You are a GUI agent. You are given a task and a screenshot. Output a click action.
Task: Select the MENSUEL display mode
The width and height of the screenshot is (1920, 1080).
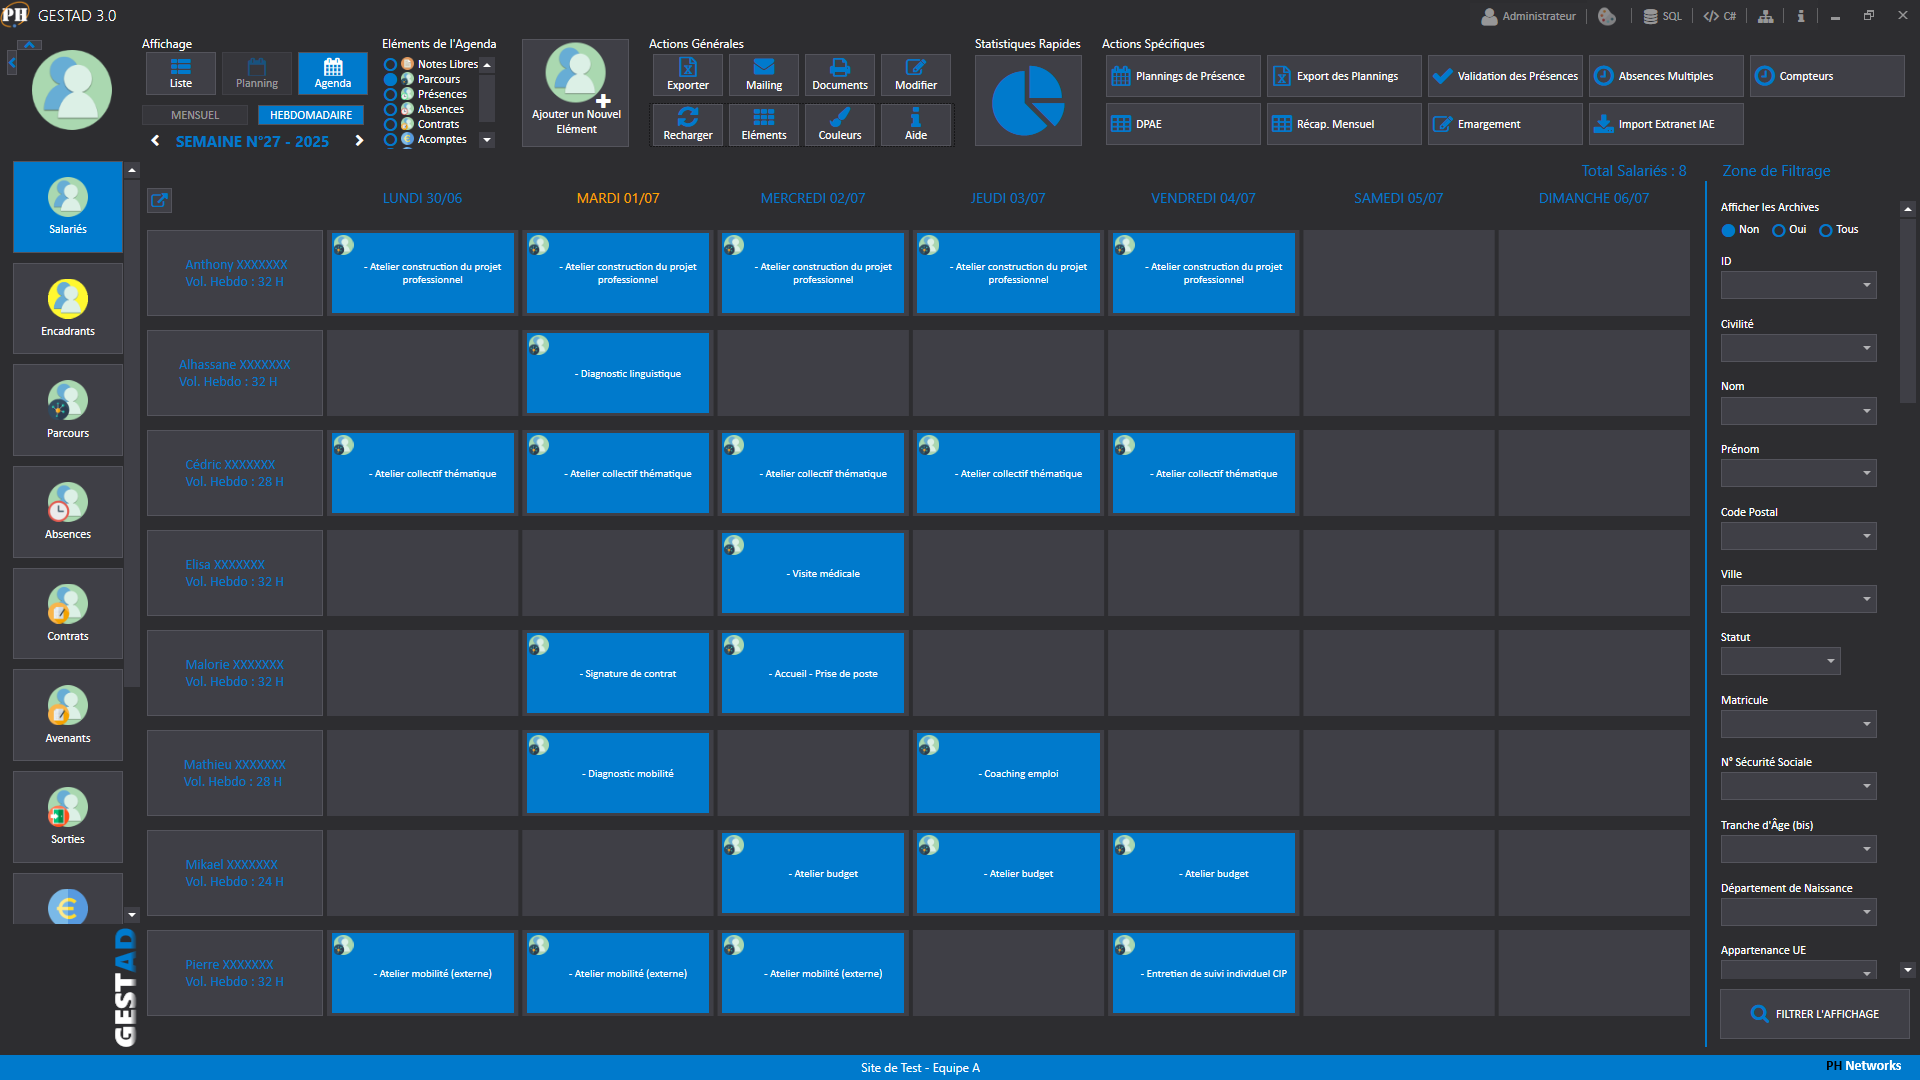pos(195,115)
